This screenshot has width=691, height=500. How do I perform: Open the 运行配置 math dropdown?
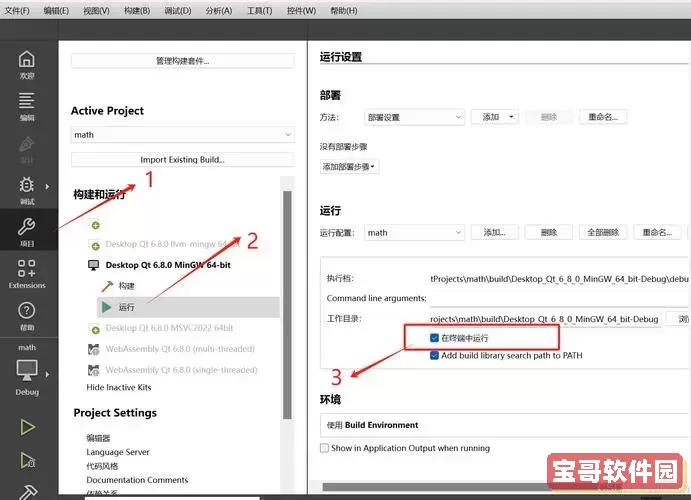pyautogui.click(x=414, y=233)
